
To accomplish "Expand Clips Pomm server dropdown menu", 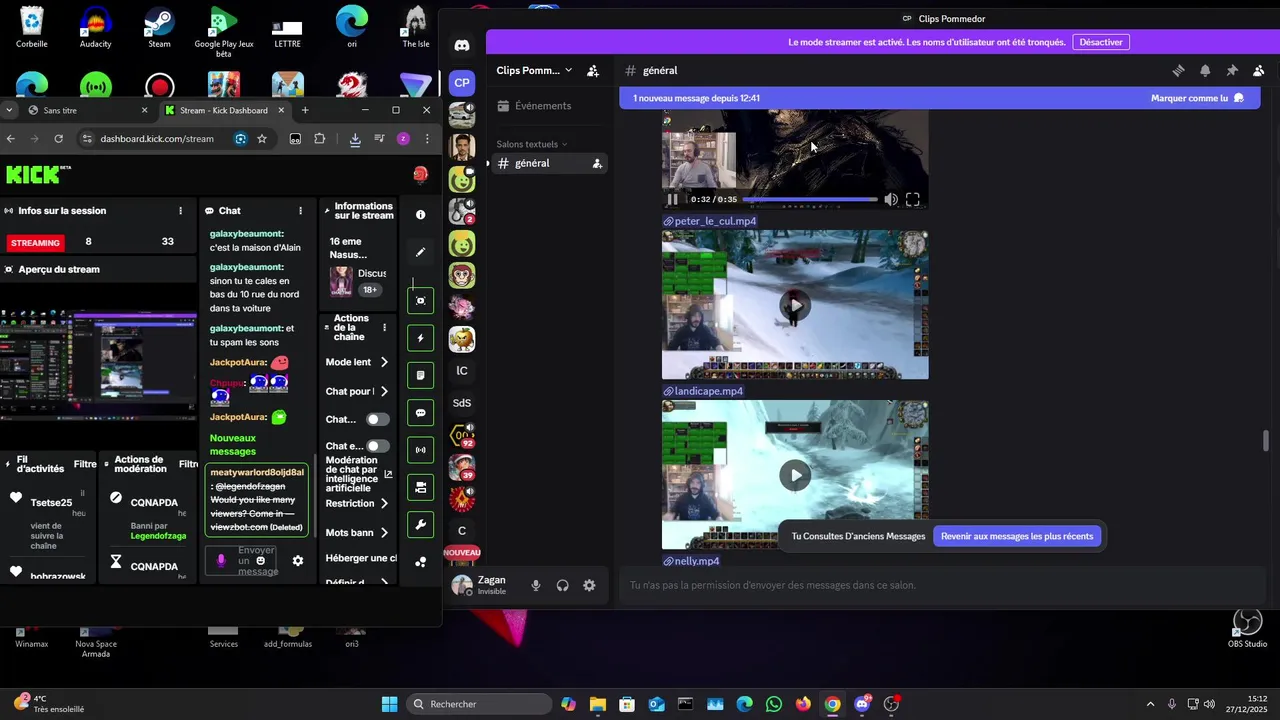I will tap(568, 70).
